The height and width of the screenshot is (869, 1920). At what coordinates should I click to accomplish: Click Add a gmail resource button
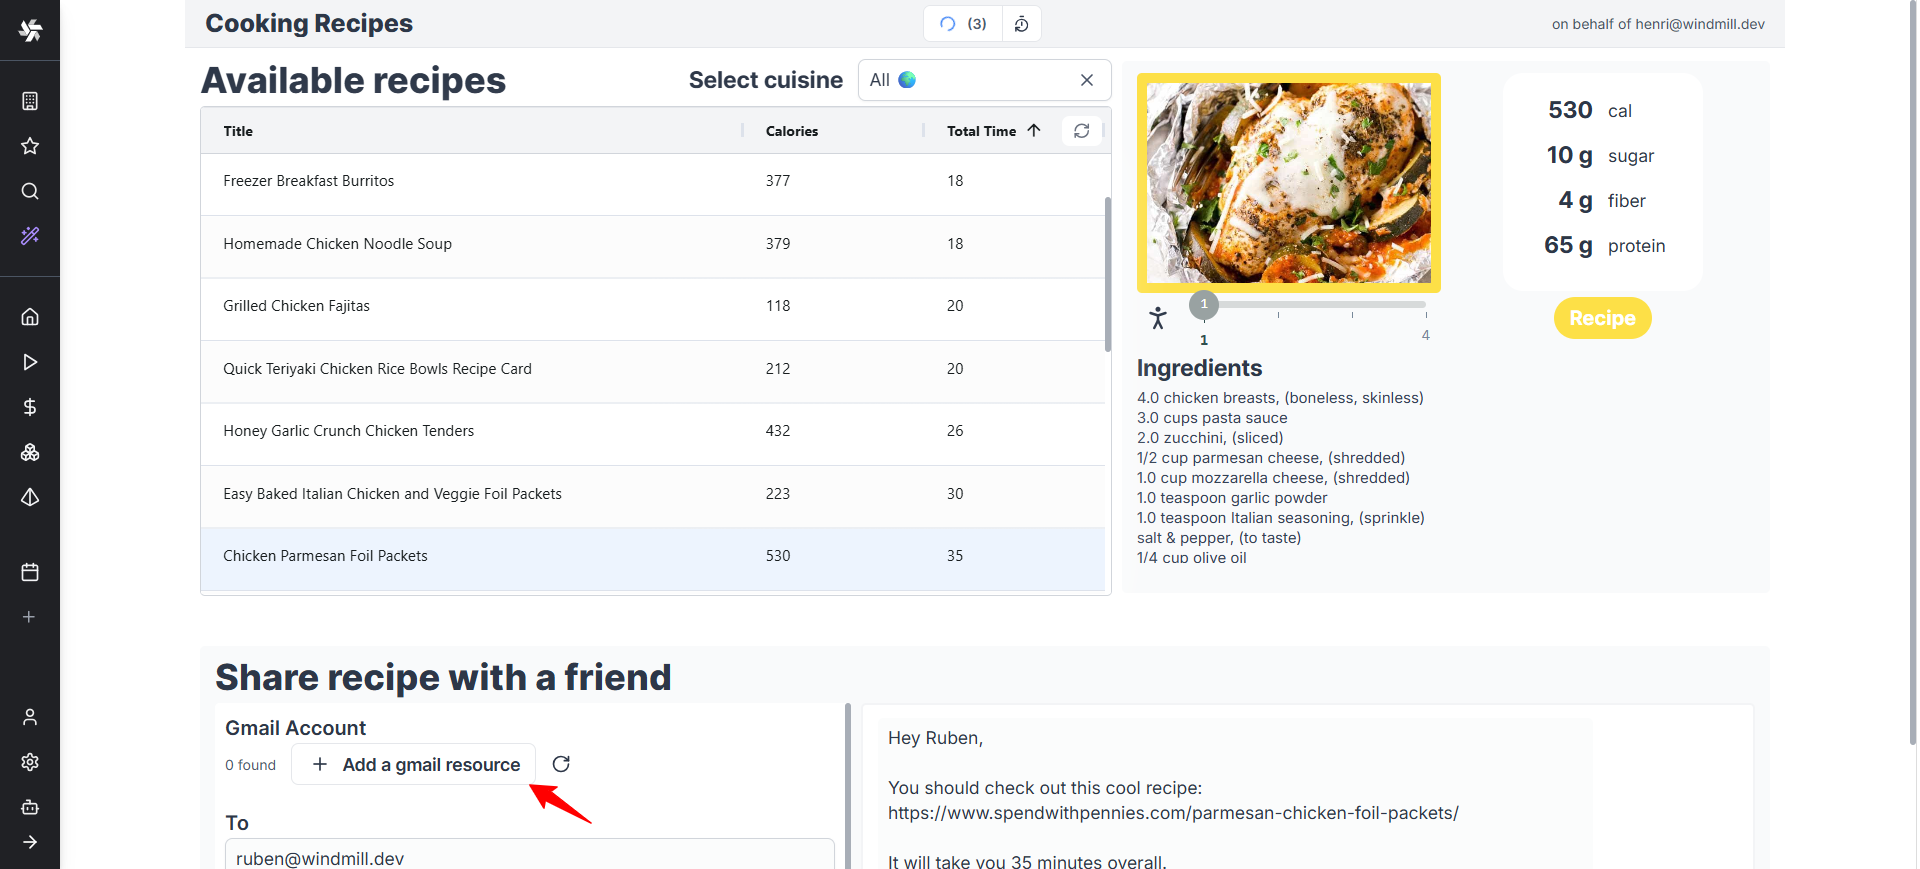[x=414, y=765]
